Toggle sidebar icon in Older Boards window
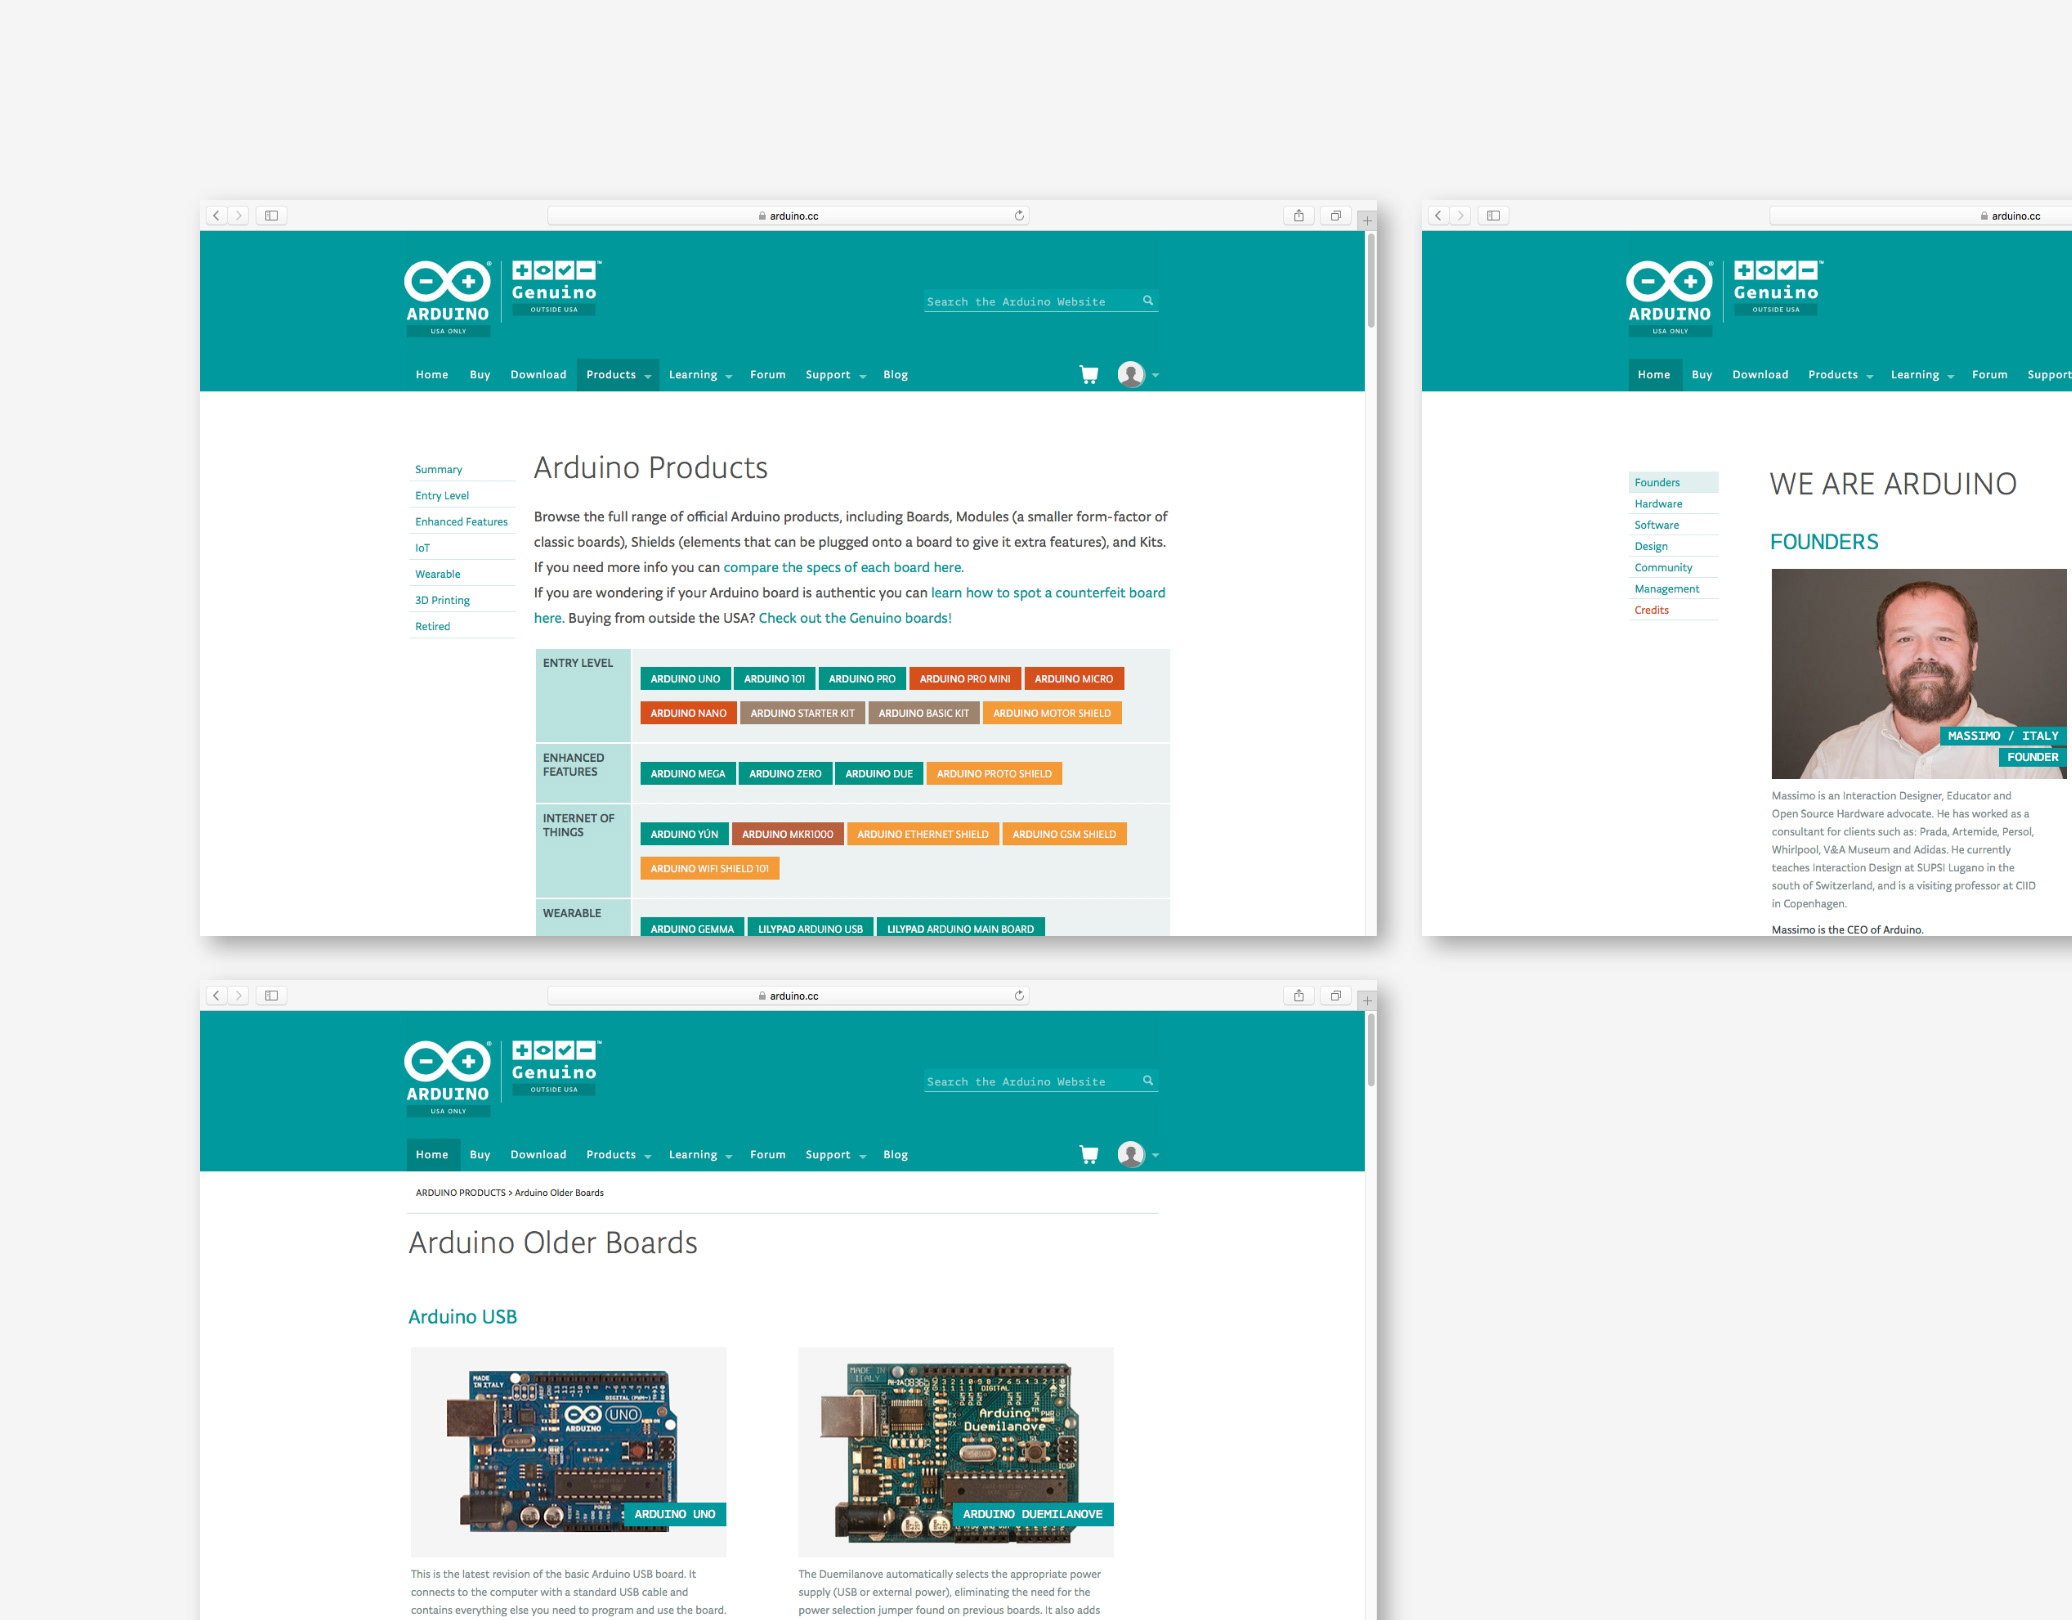This screenshot has height=1620, width=2072. pyautogui.click(x=271, y=995)
